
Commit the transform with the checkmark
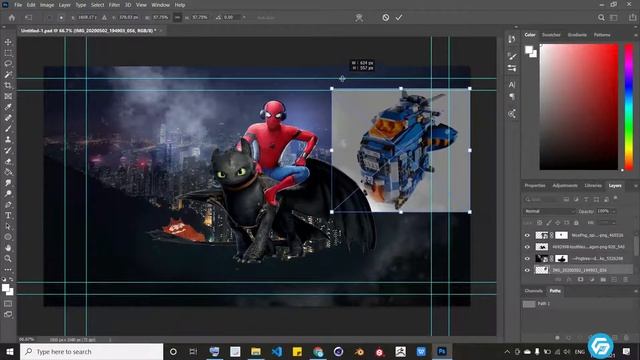coord(399,18)
